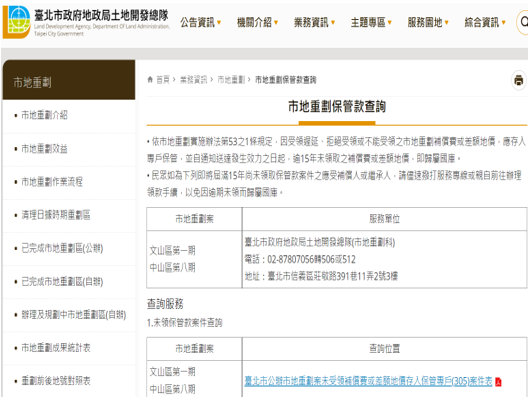The height and width of the screenshot is (397, 528).
Task: Click 首頁 breadcrumb link
Action: [163, 80]
